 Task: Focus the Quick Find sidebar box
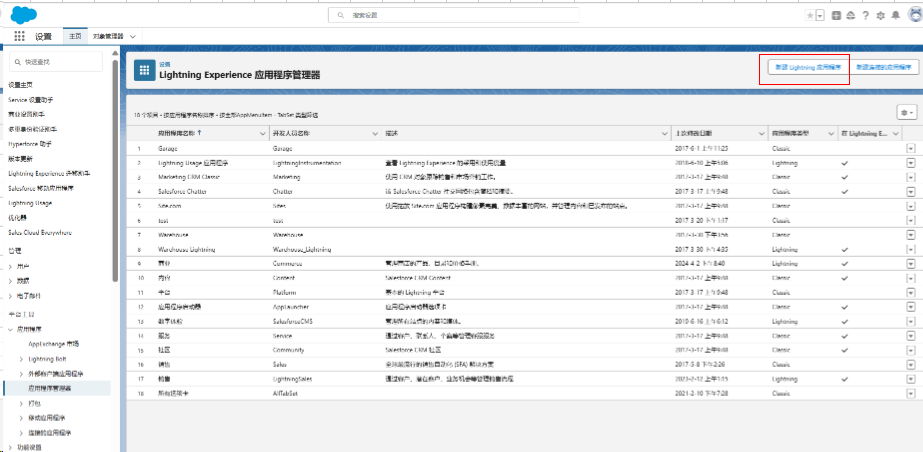coord(57,62)
